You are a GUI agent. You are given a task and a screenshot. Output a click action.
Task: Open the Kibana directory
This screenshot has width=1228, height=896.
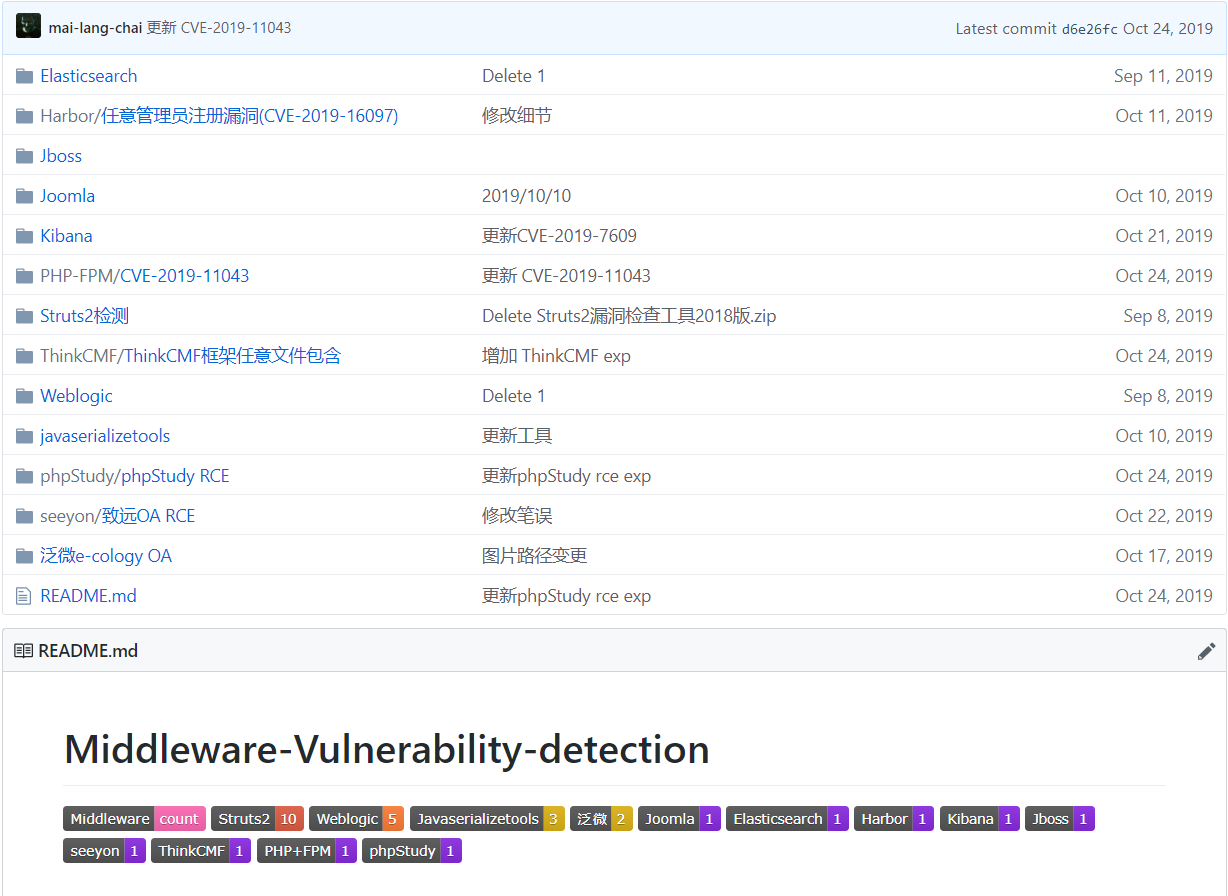[x=66, y=235]
